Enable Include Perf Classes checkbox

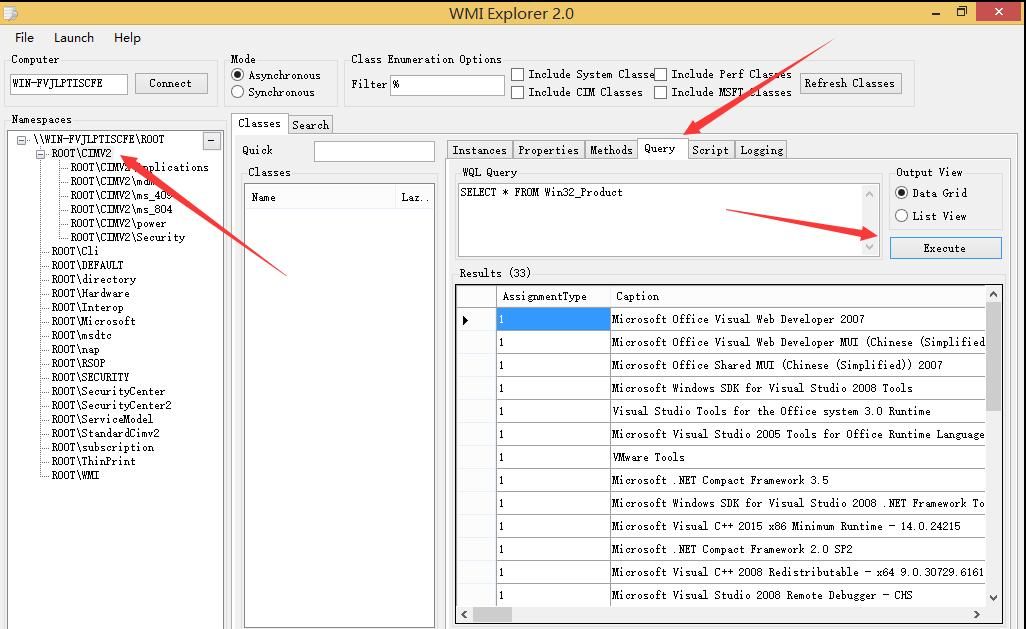(661, 75)
